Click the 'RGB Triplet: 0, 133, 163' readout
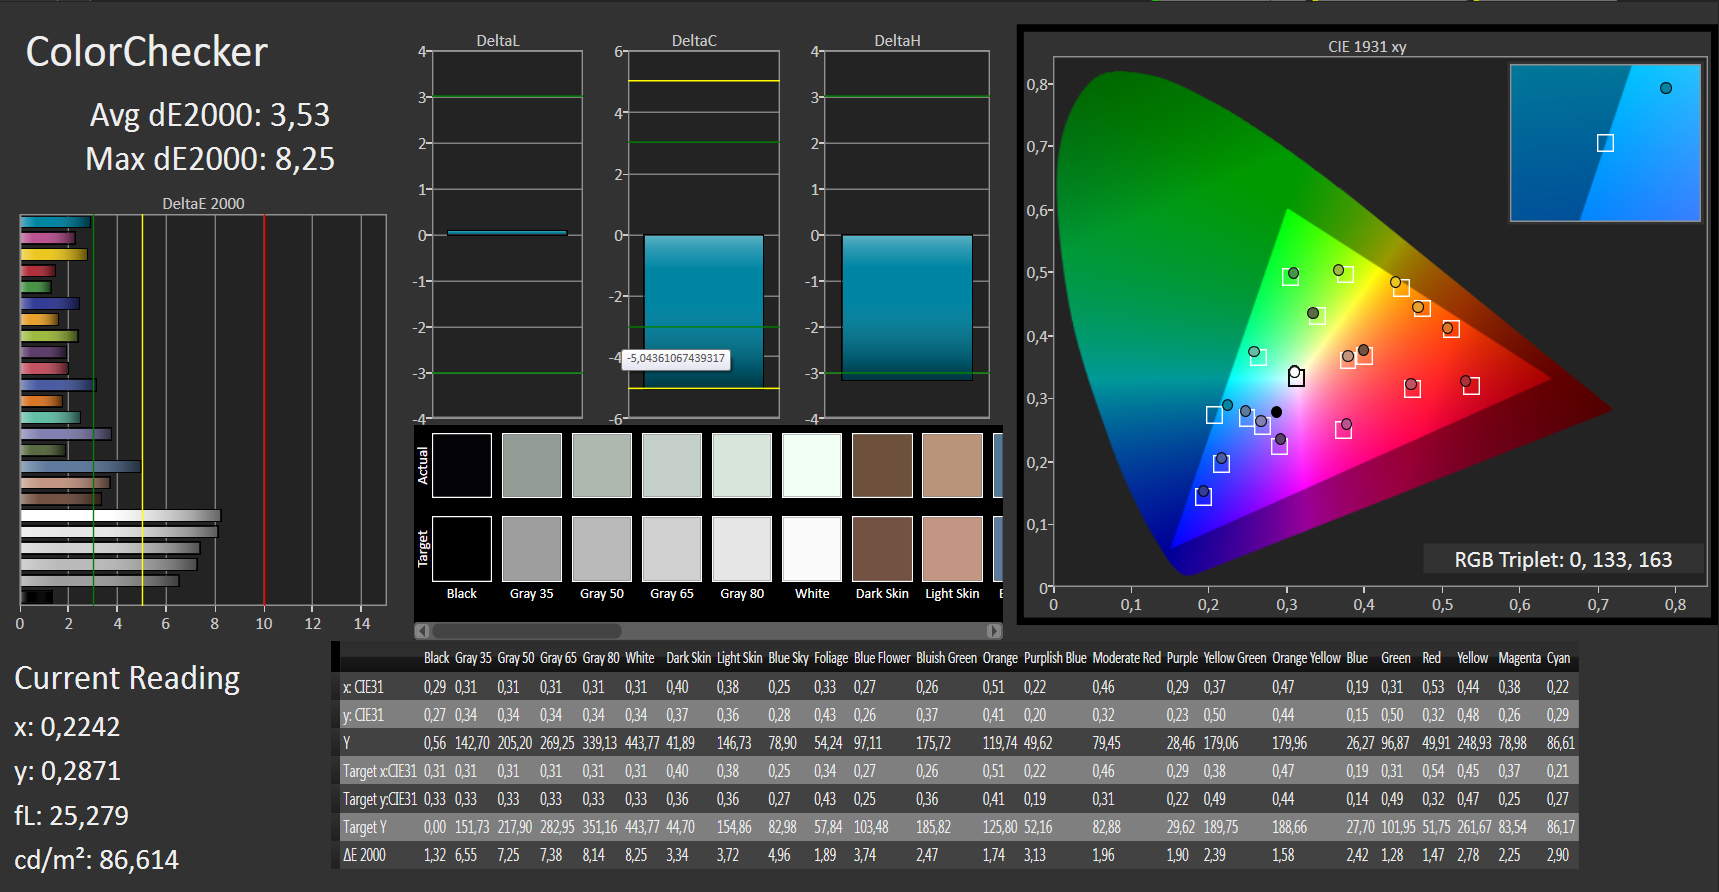 coord(1563,560)
